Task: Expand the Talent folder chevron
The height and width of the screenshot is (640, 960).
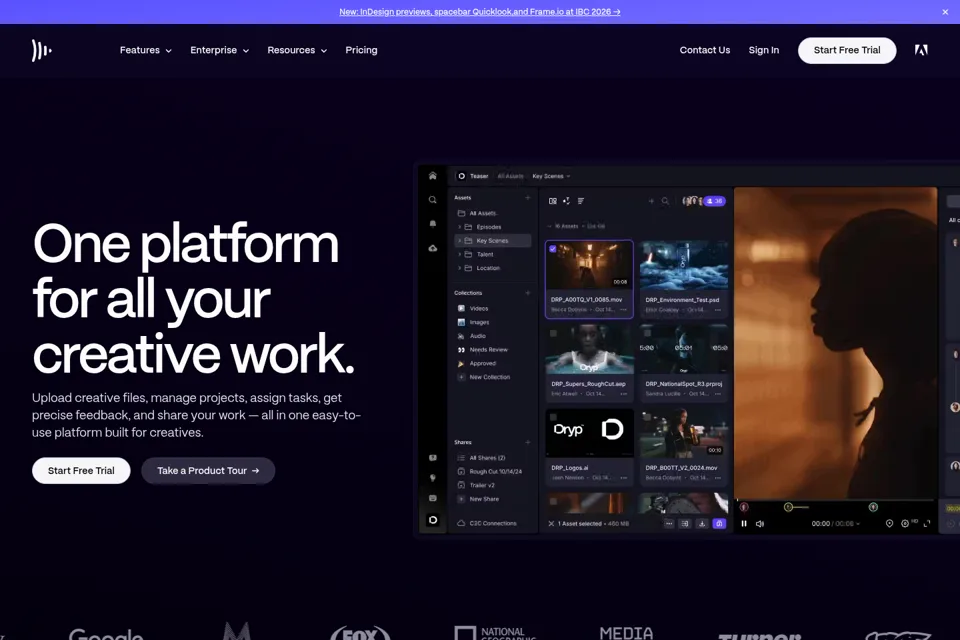Action: pyautogui.click(x=460, y=254)
